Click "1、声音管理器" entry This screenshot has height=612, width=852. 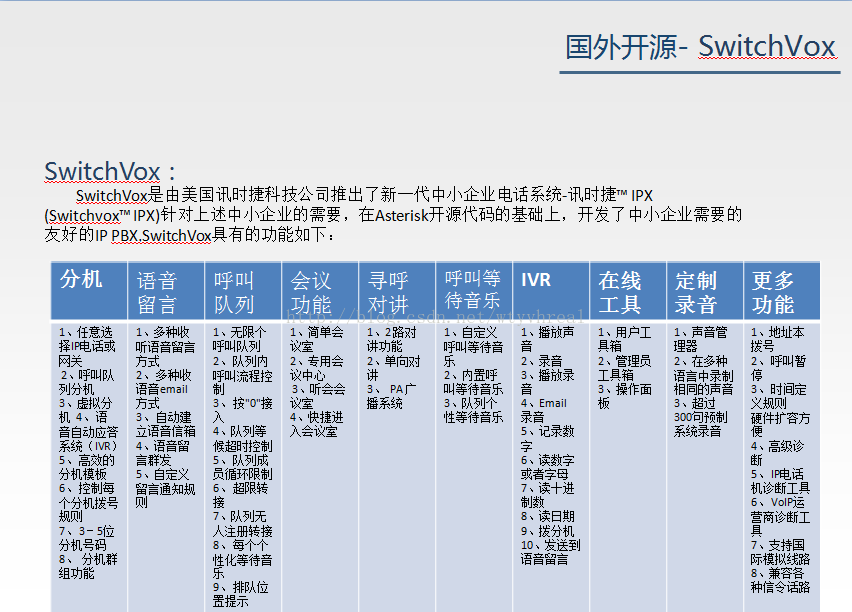[700, 339]
